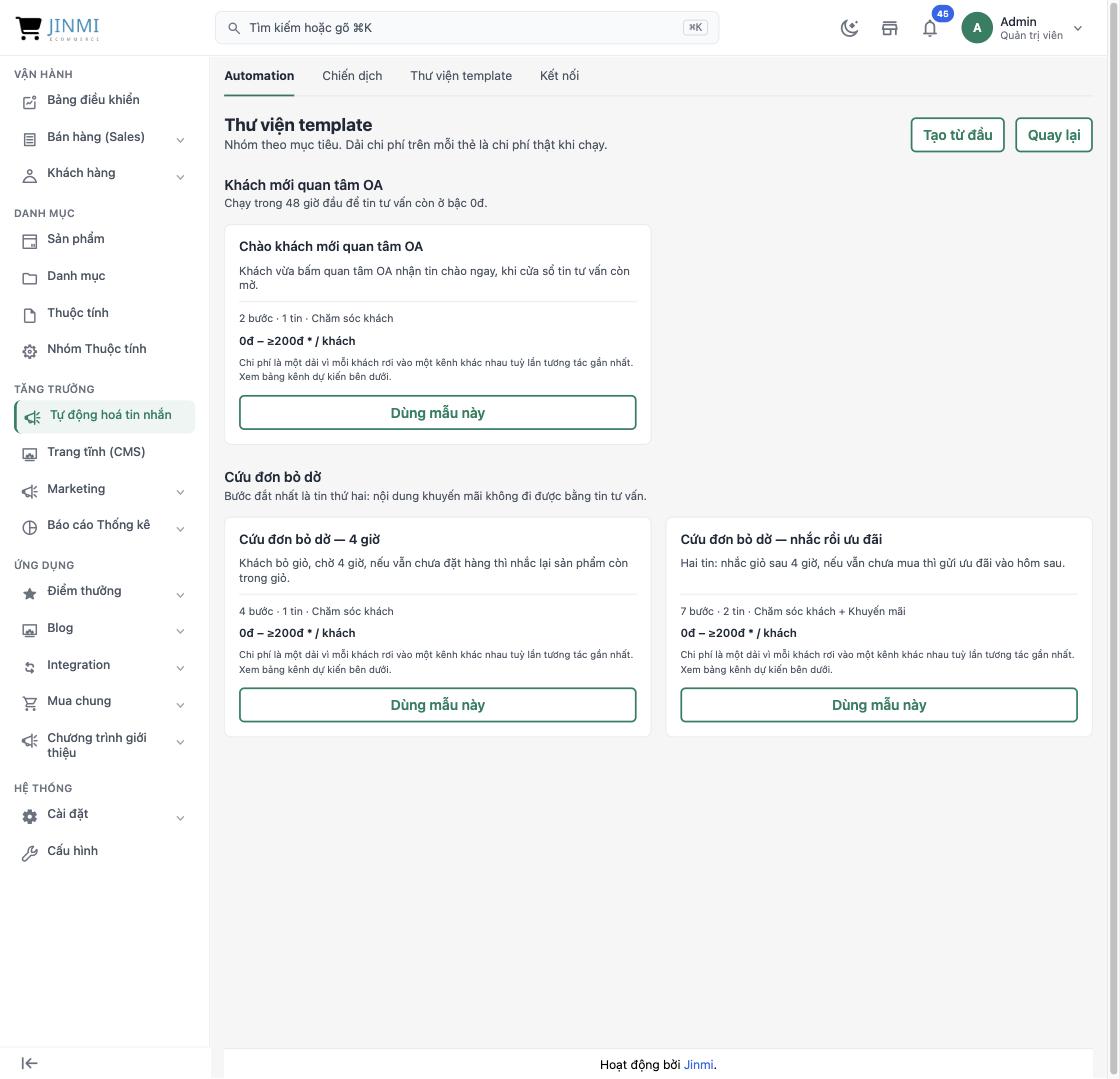Viewport: 1120px width, 1079px height.
Task: Open Admin account dropdown
Action: (1023, 29)
